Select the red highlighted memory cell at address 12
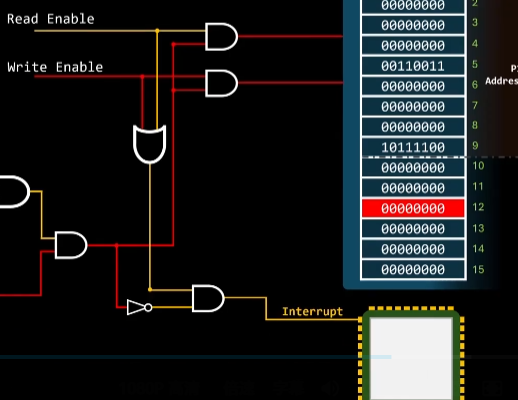The image size is (518, 400). pyautogui.click(x=413, y=208)
